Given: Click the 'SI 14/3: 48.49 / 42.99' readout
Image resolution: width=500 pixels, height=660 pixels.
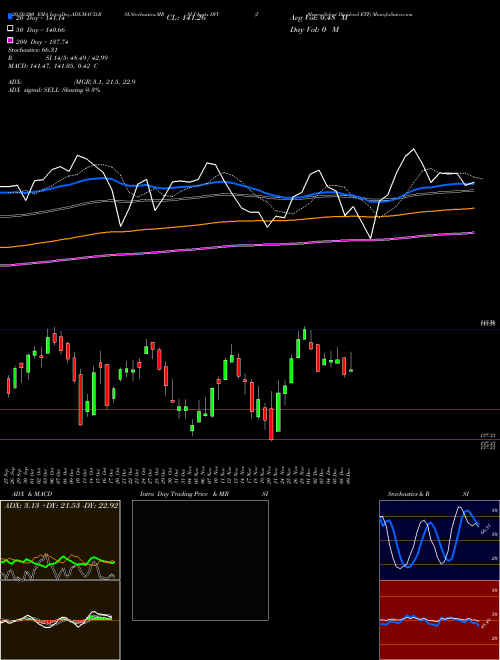Looking at the screenshot, I should [77, 58].
